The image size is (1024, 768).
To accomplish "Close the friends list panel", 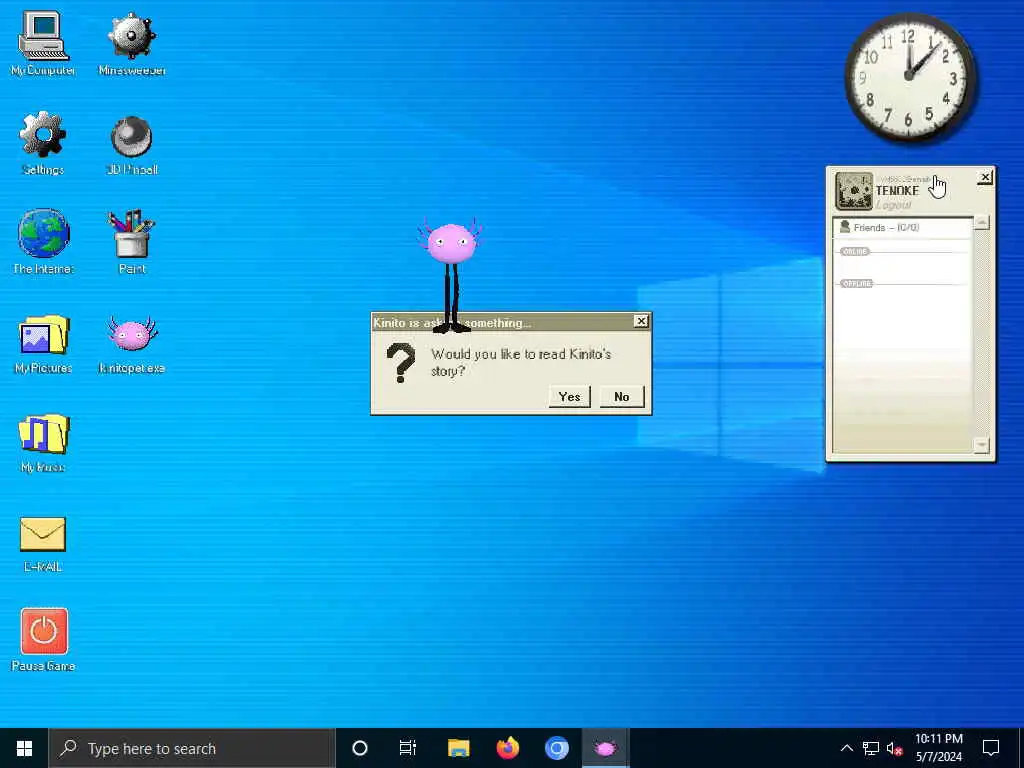I will click(x=985, y=177).
